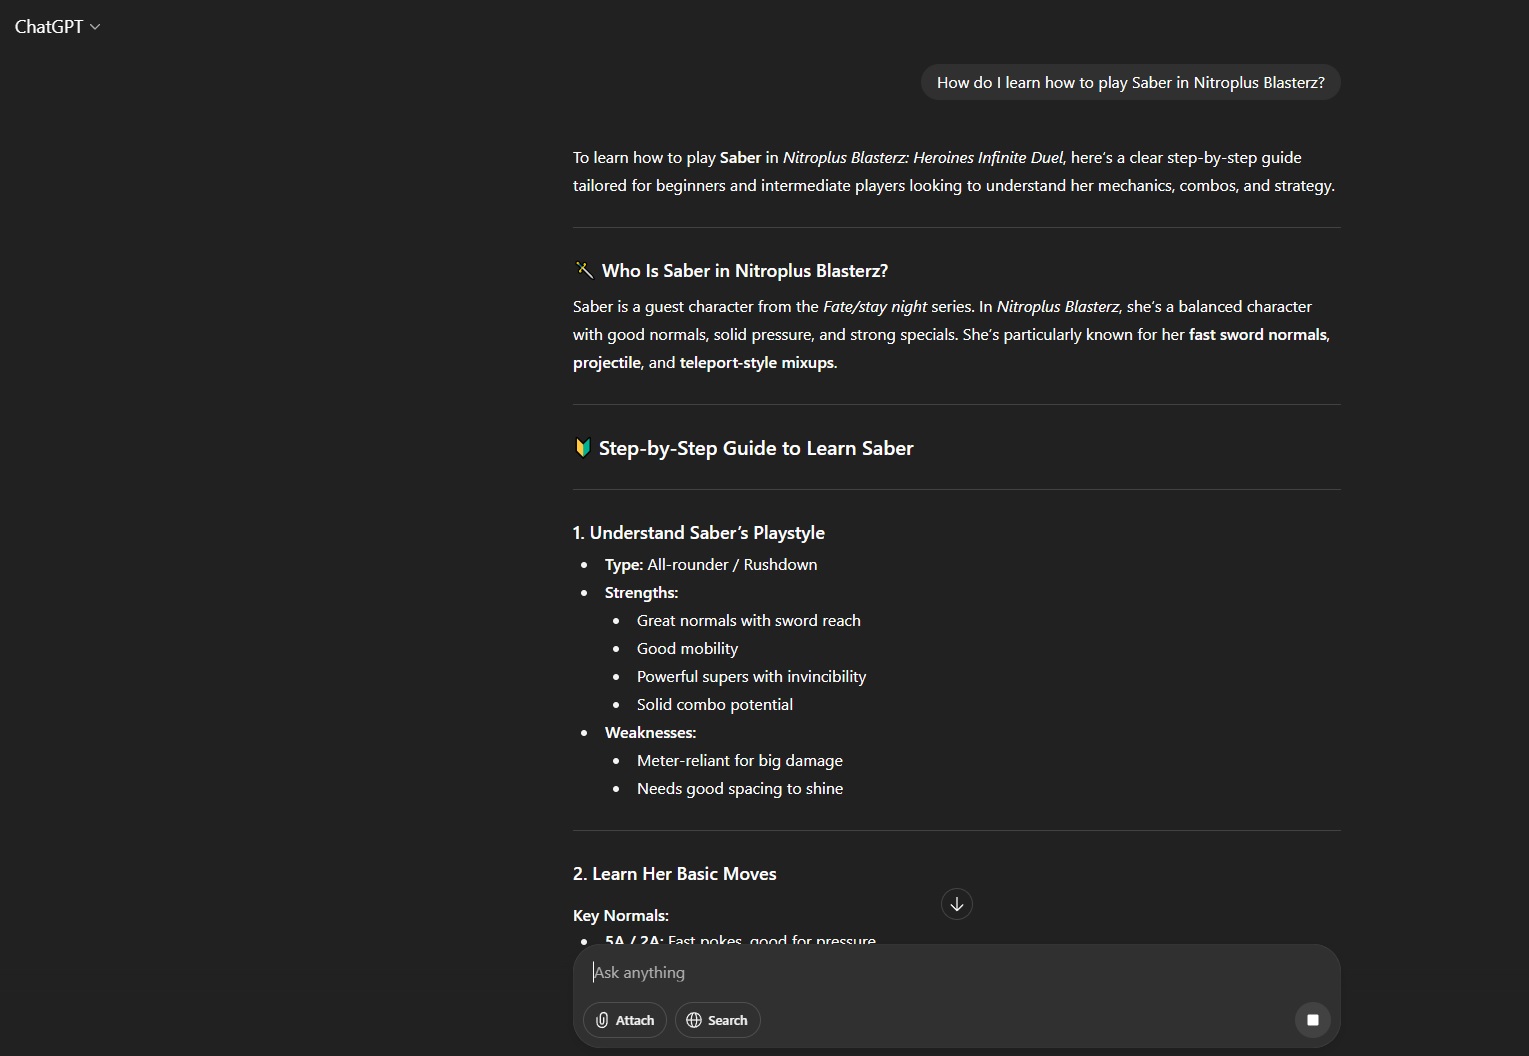Click the user message about Saber
This screenshot has height=1056, width=1529.
pyautogui.click(x=1130, y=82)
